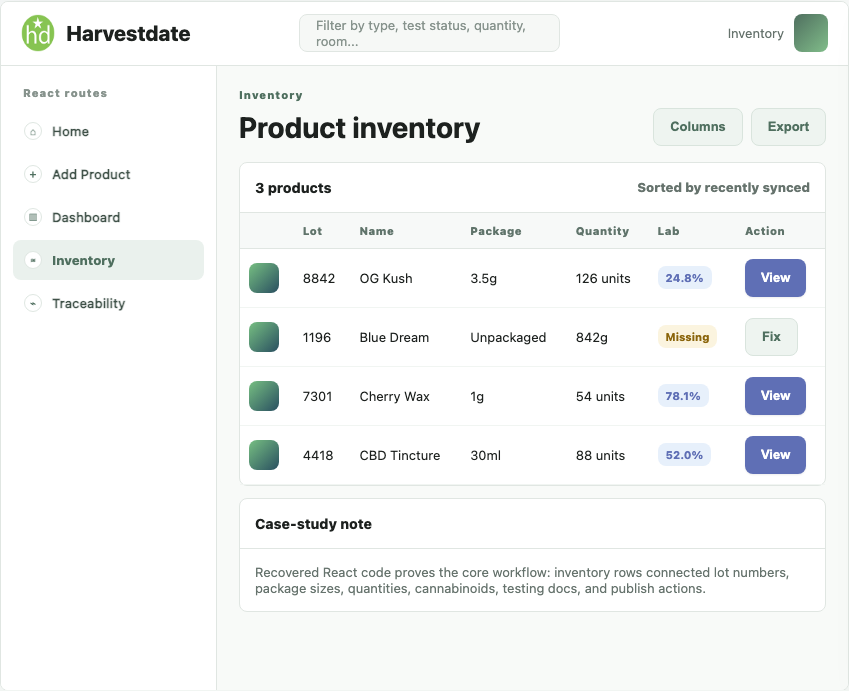Click the Unpackaged package cell

click(x=508, y=337)
